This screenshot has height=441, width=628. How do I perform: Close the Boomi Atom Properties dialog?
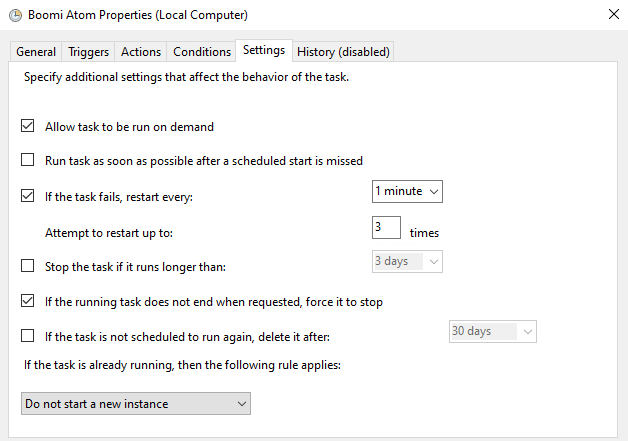point(614,14)
